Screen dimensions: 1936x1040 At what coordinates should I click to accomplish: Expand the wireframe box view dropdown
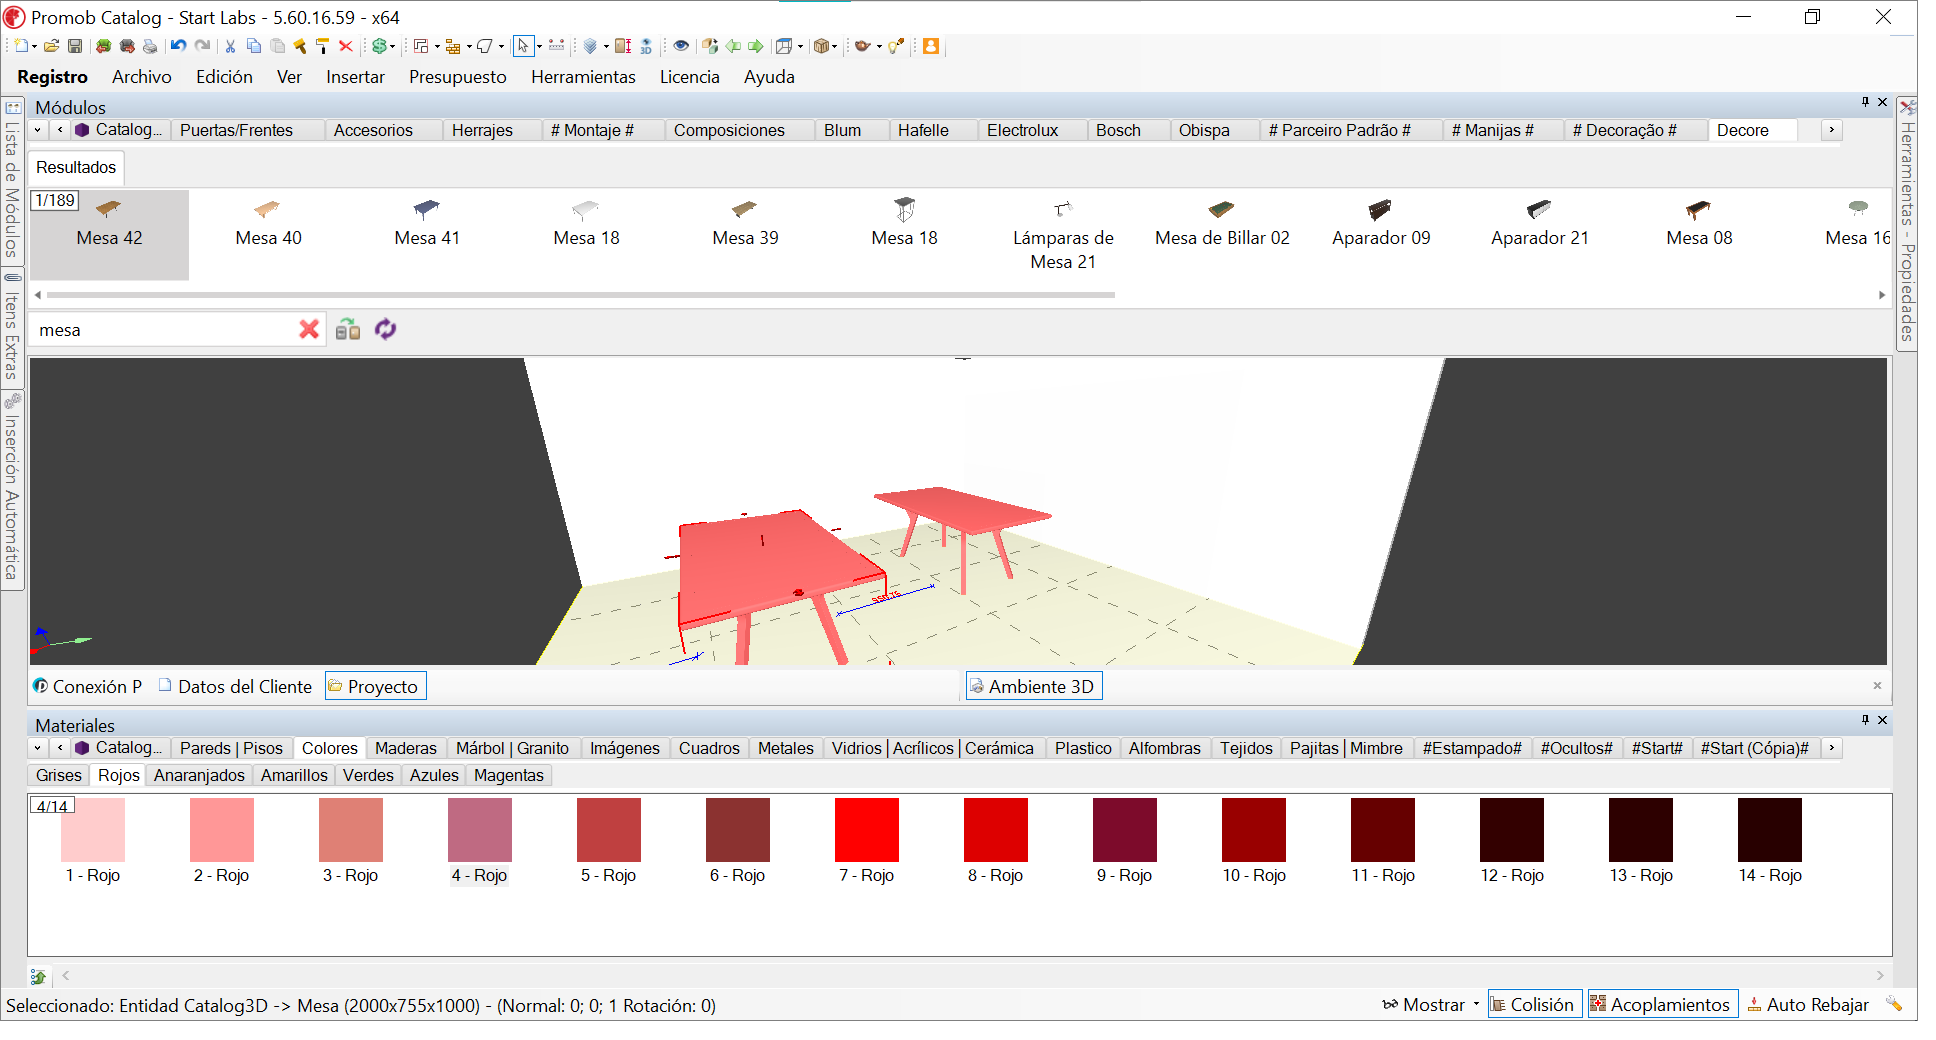click(x=800, y=47)
